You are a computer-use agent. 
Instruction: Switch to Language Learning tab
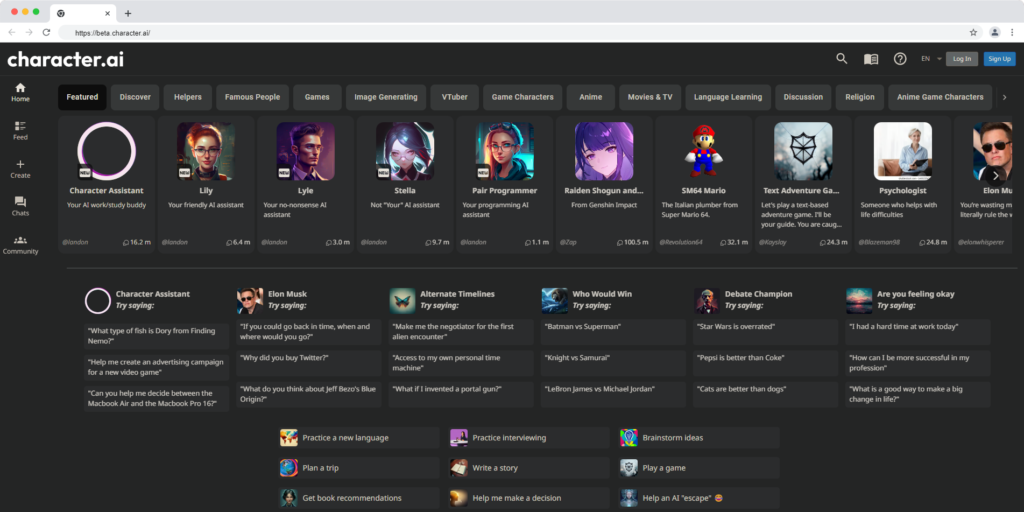(728, 97)
